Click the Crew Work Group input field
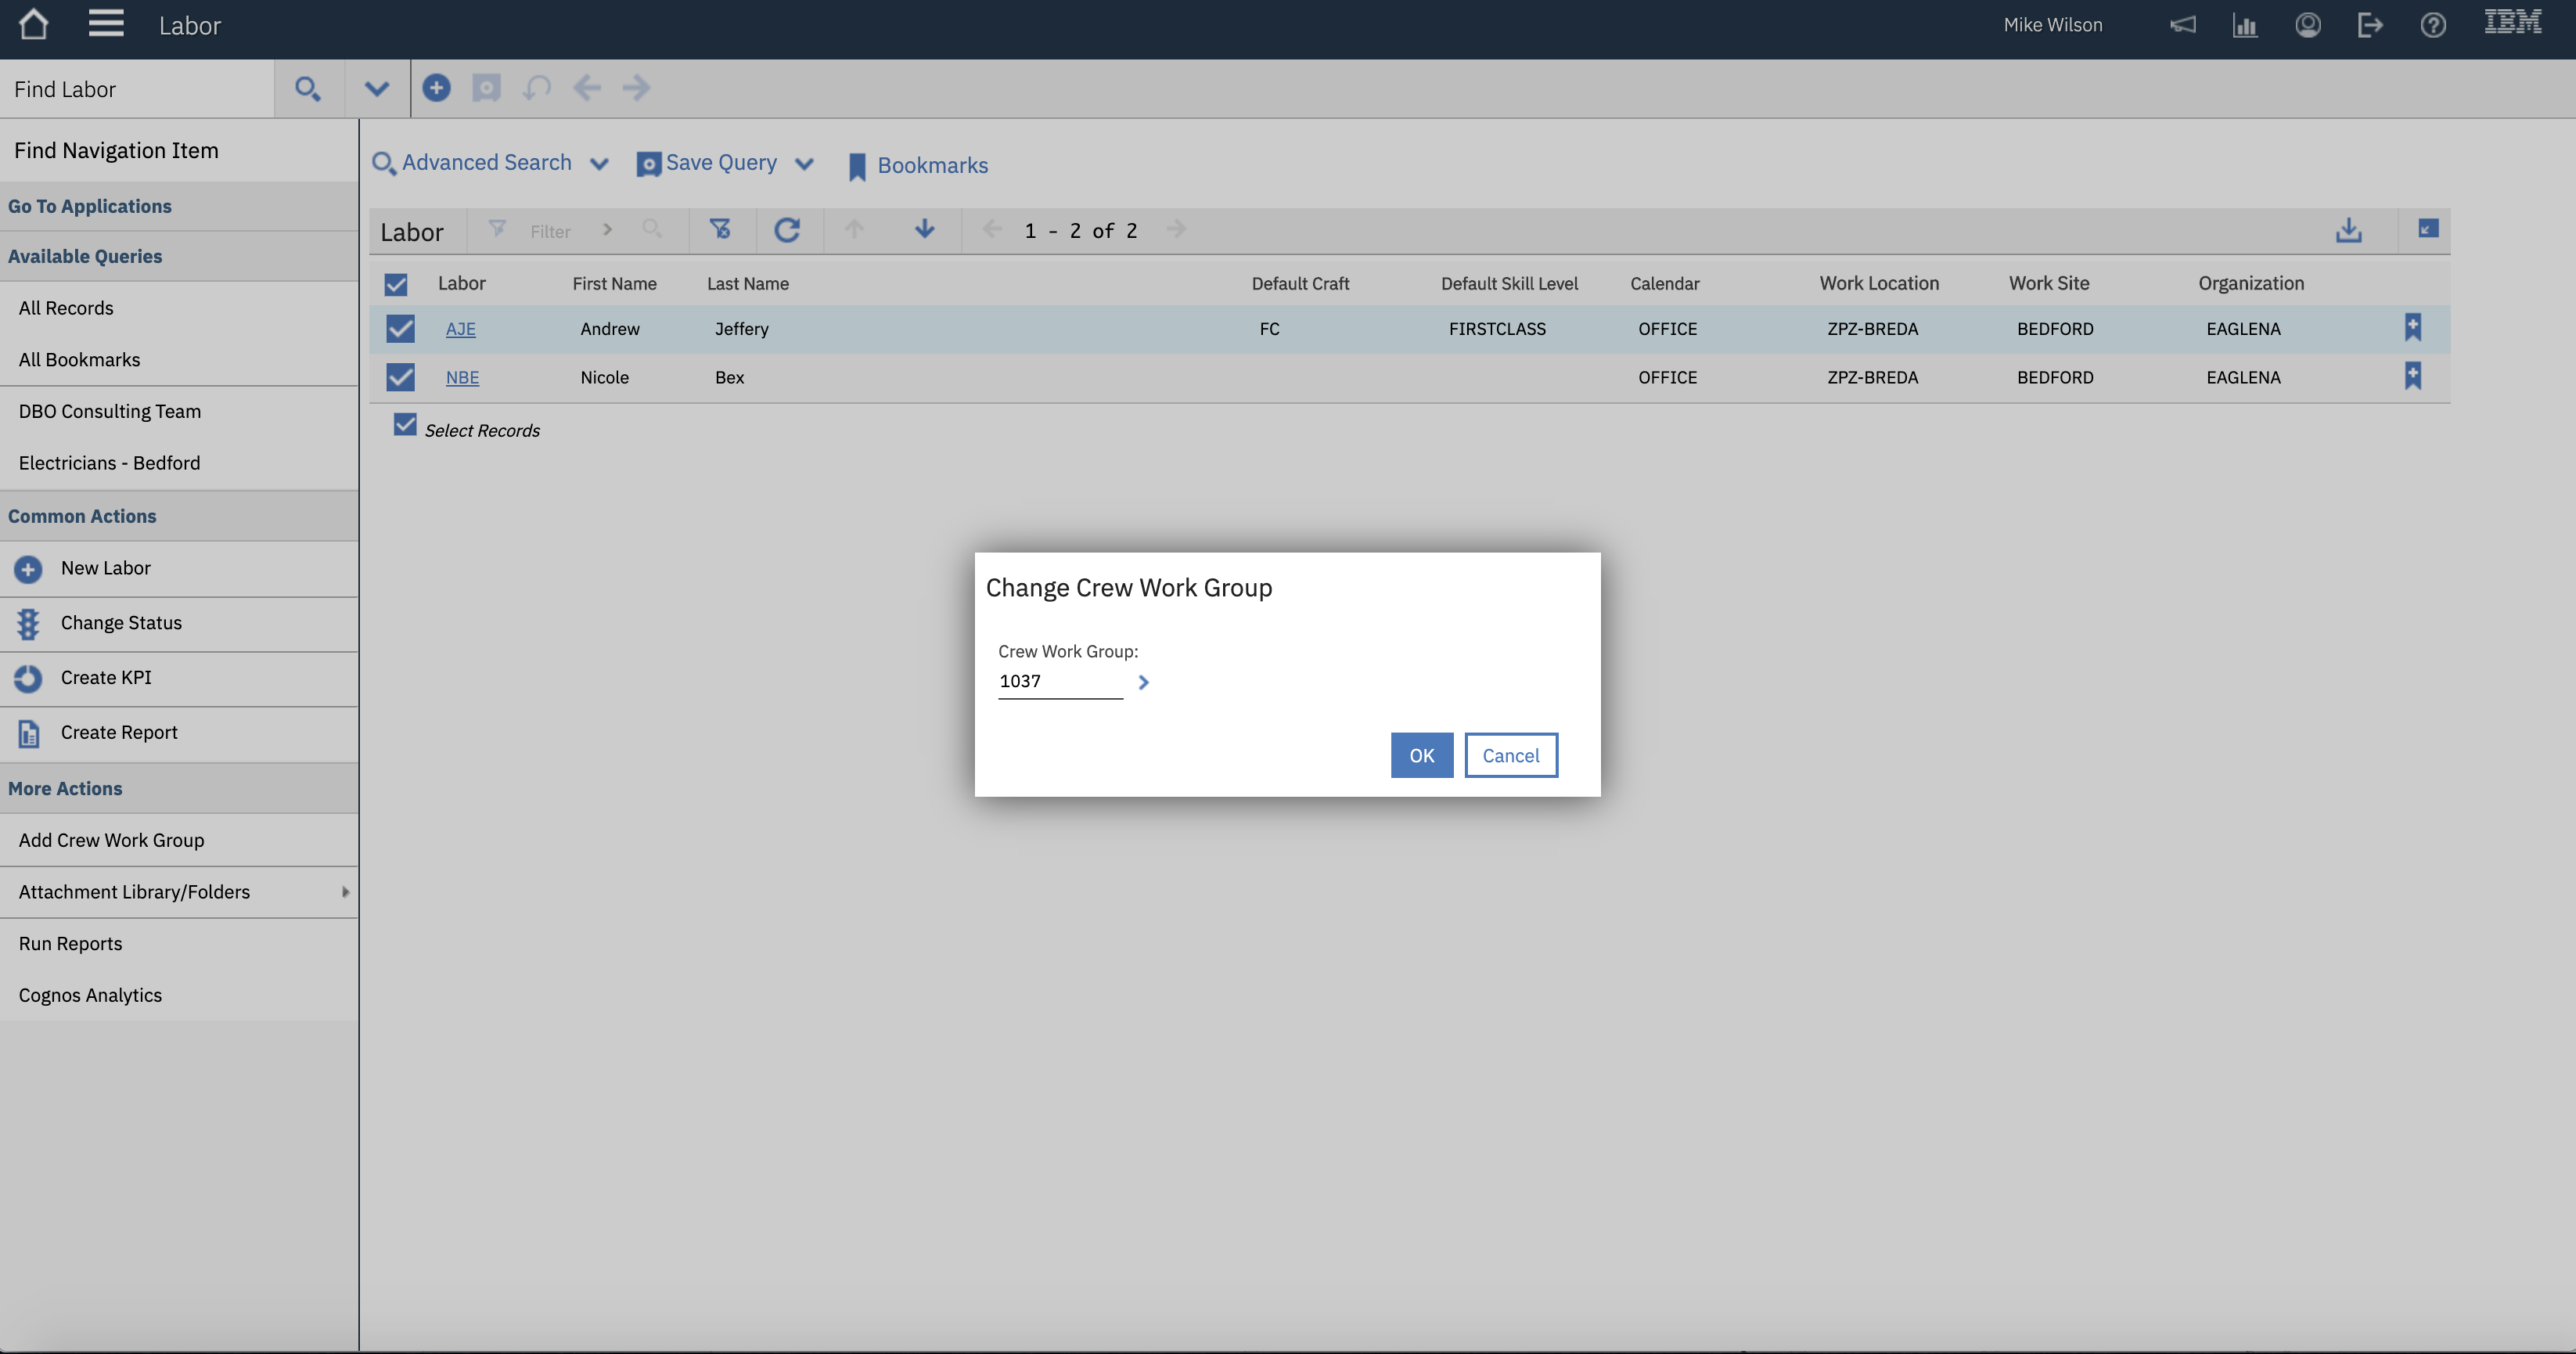2576x1354 pixels. (x=1059, y=682)
